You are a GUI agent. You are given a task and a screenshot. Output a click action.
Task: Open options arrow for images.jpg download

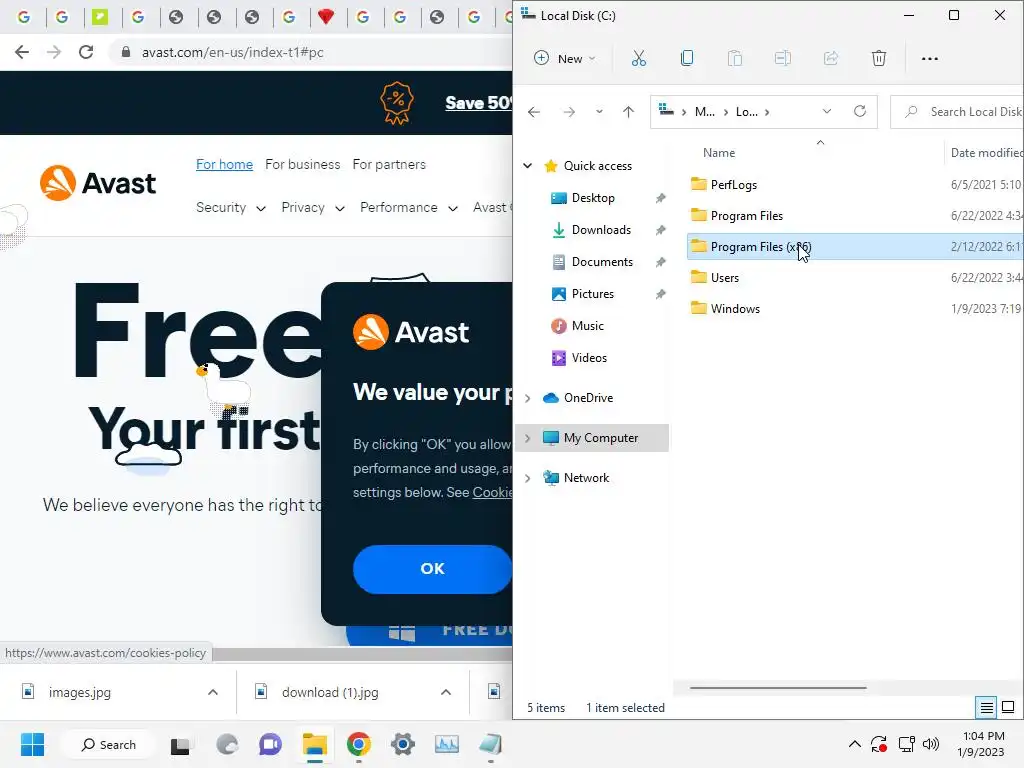(x=213, y=692)
